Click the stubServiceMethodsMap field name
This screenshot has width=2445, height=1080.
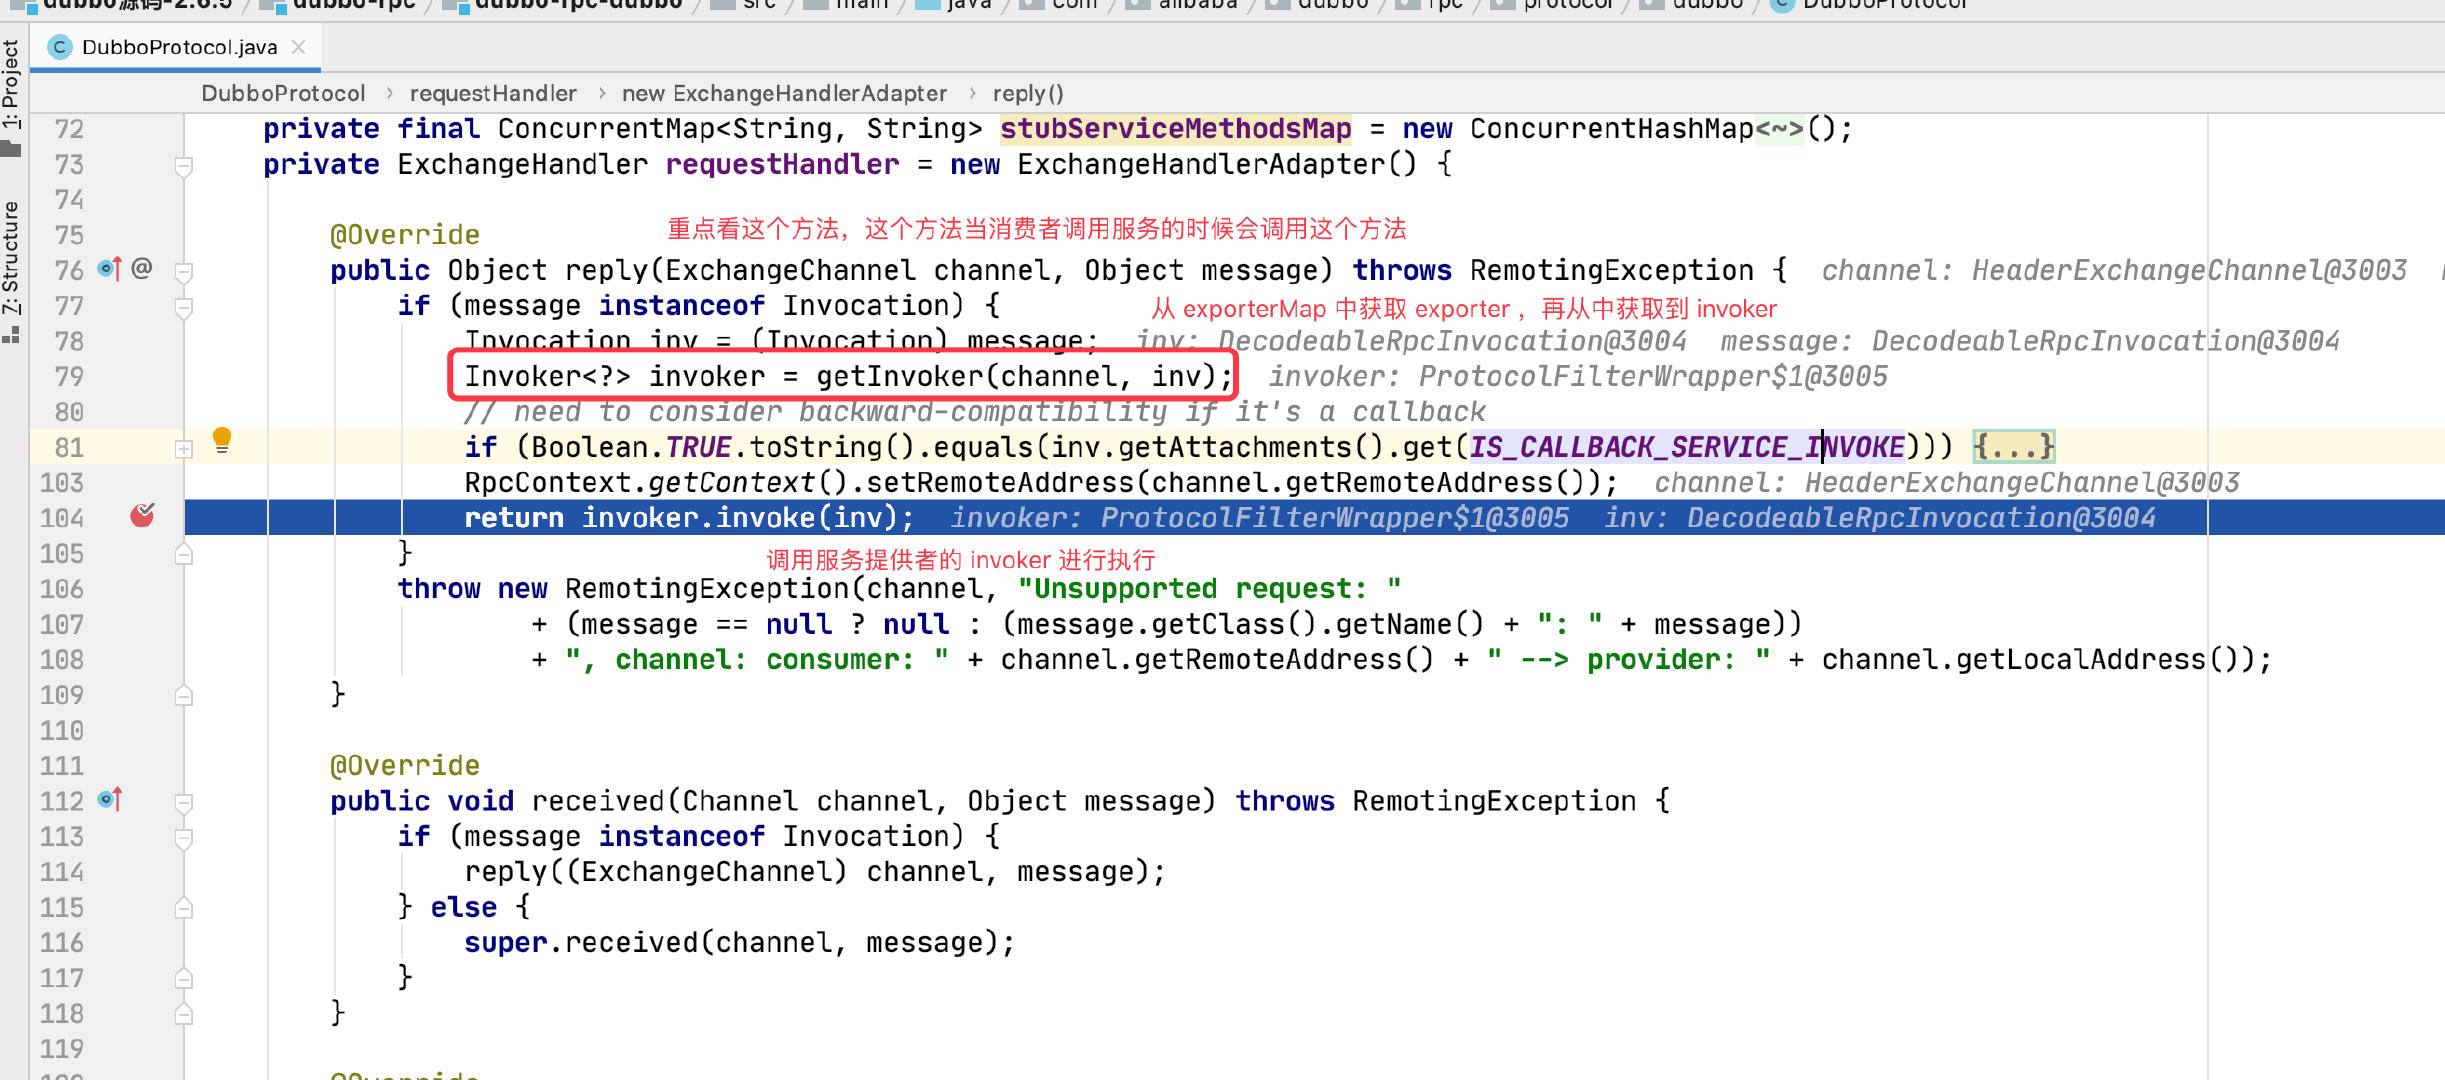[1175, 129]
